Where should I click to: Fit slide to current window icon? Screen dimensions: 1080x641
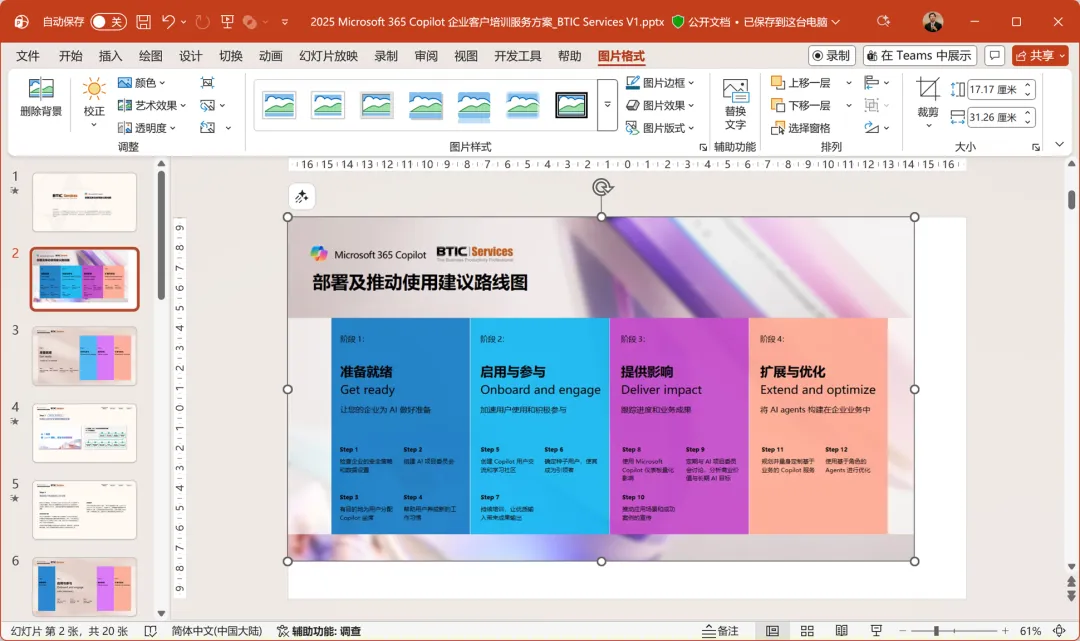click(x=1060, y=631)
